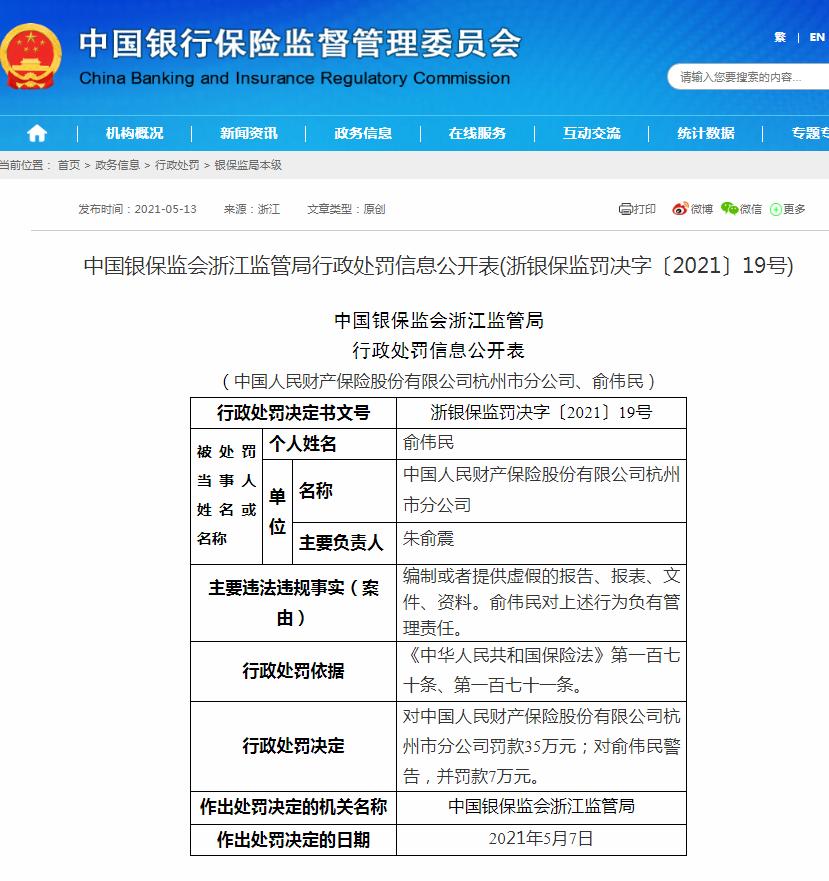This screenshot has height=881, width=829.
Task: Focus the site search input field
Action: point(748,77)
